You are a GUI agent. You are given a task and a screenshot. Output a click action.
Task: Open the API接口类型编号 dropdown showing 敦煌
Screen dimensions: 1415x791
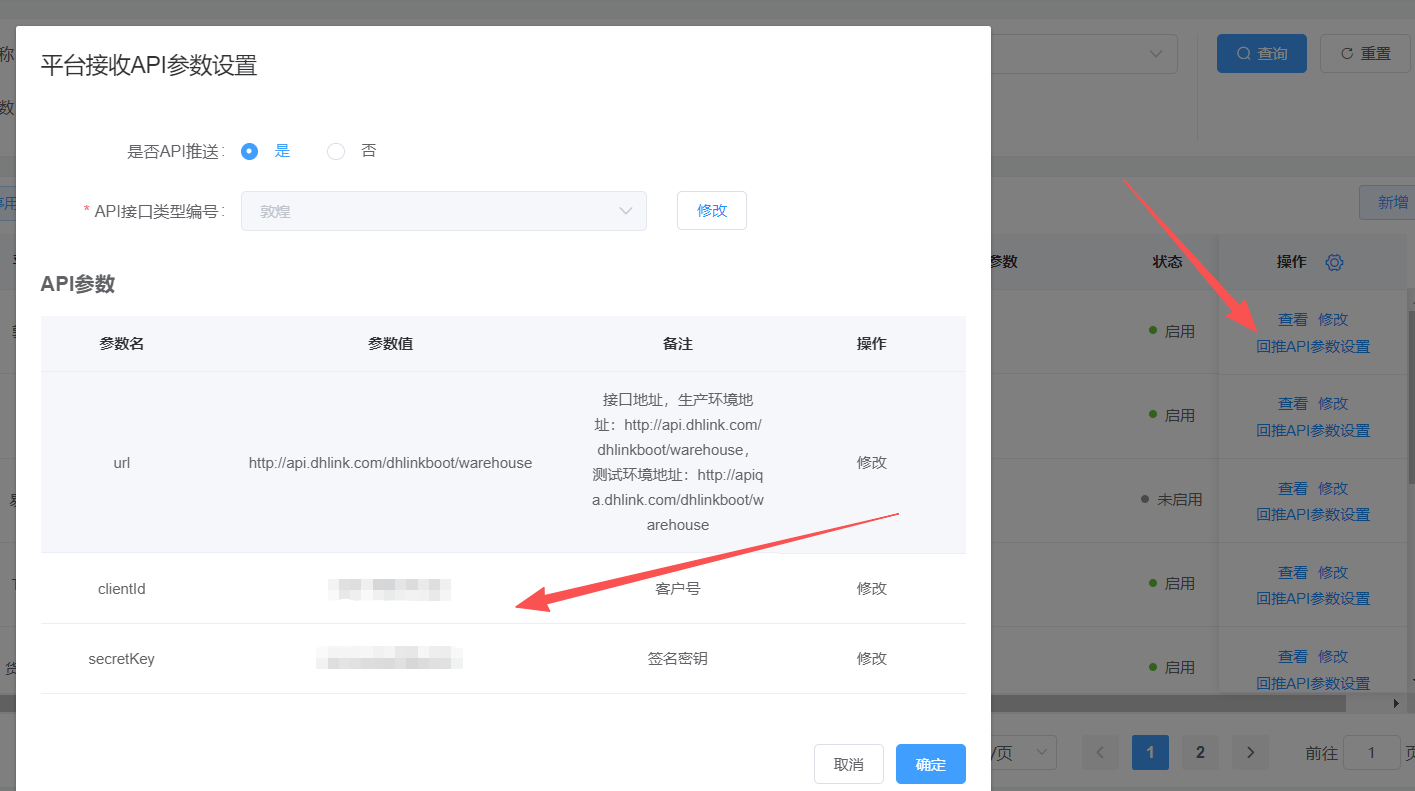pyautogui.click(x=443, y=211)
